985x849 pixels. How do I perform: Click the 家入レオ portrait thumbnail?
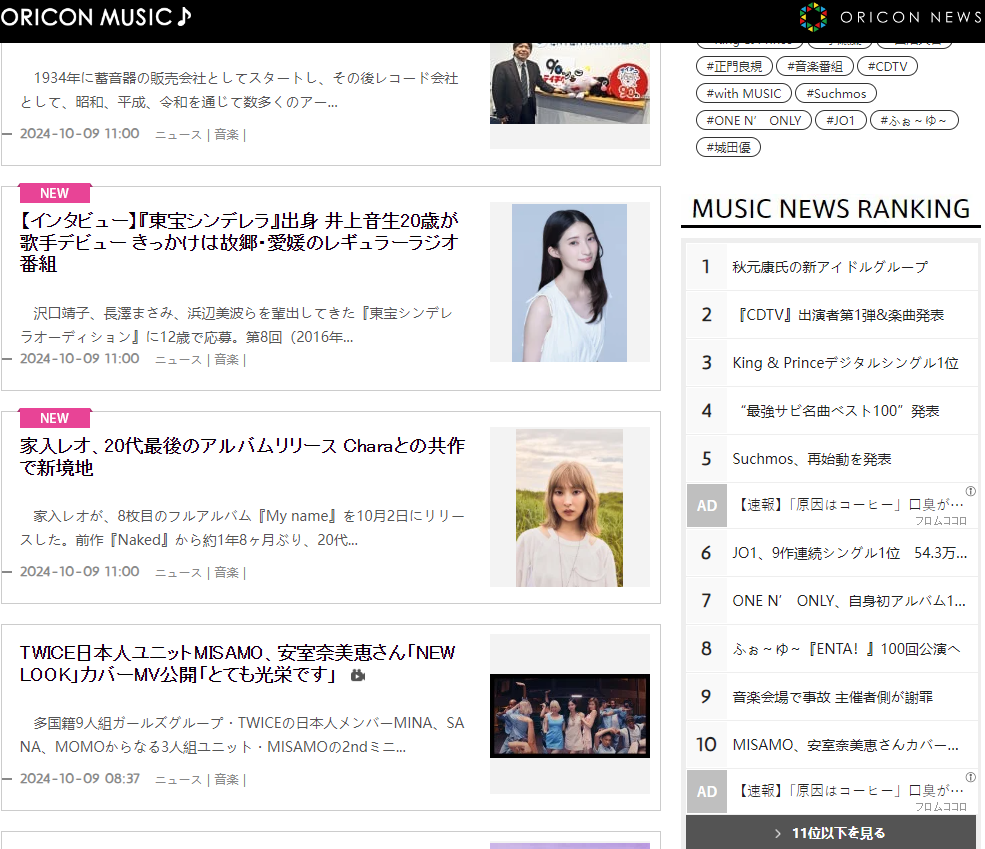pyautogui.click(x=569, y=507)
